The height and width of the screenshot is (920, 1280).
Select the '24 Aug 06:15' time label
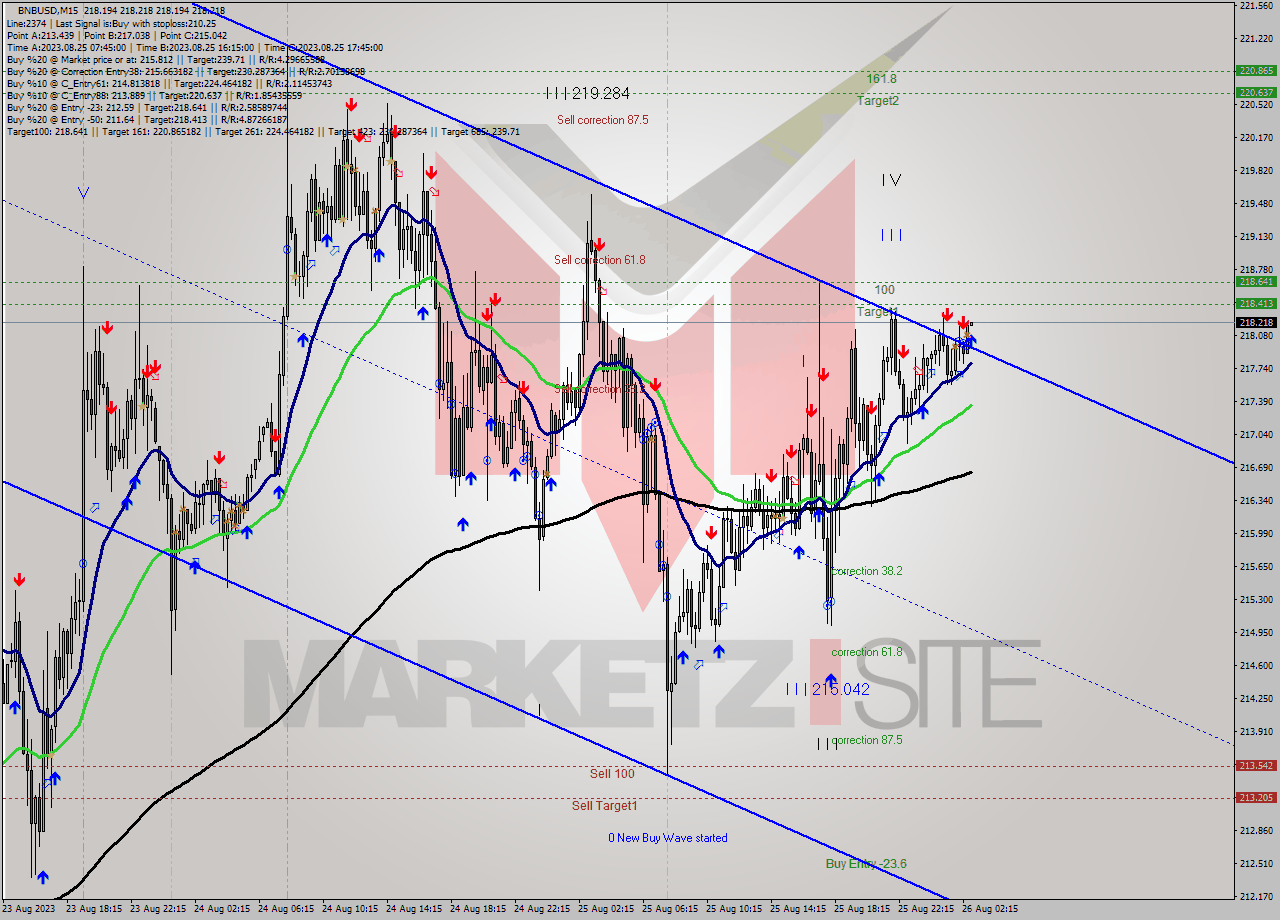pyautogui.click(x=286, y=909)
